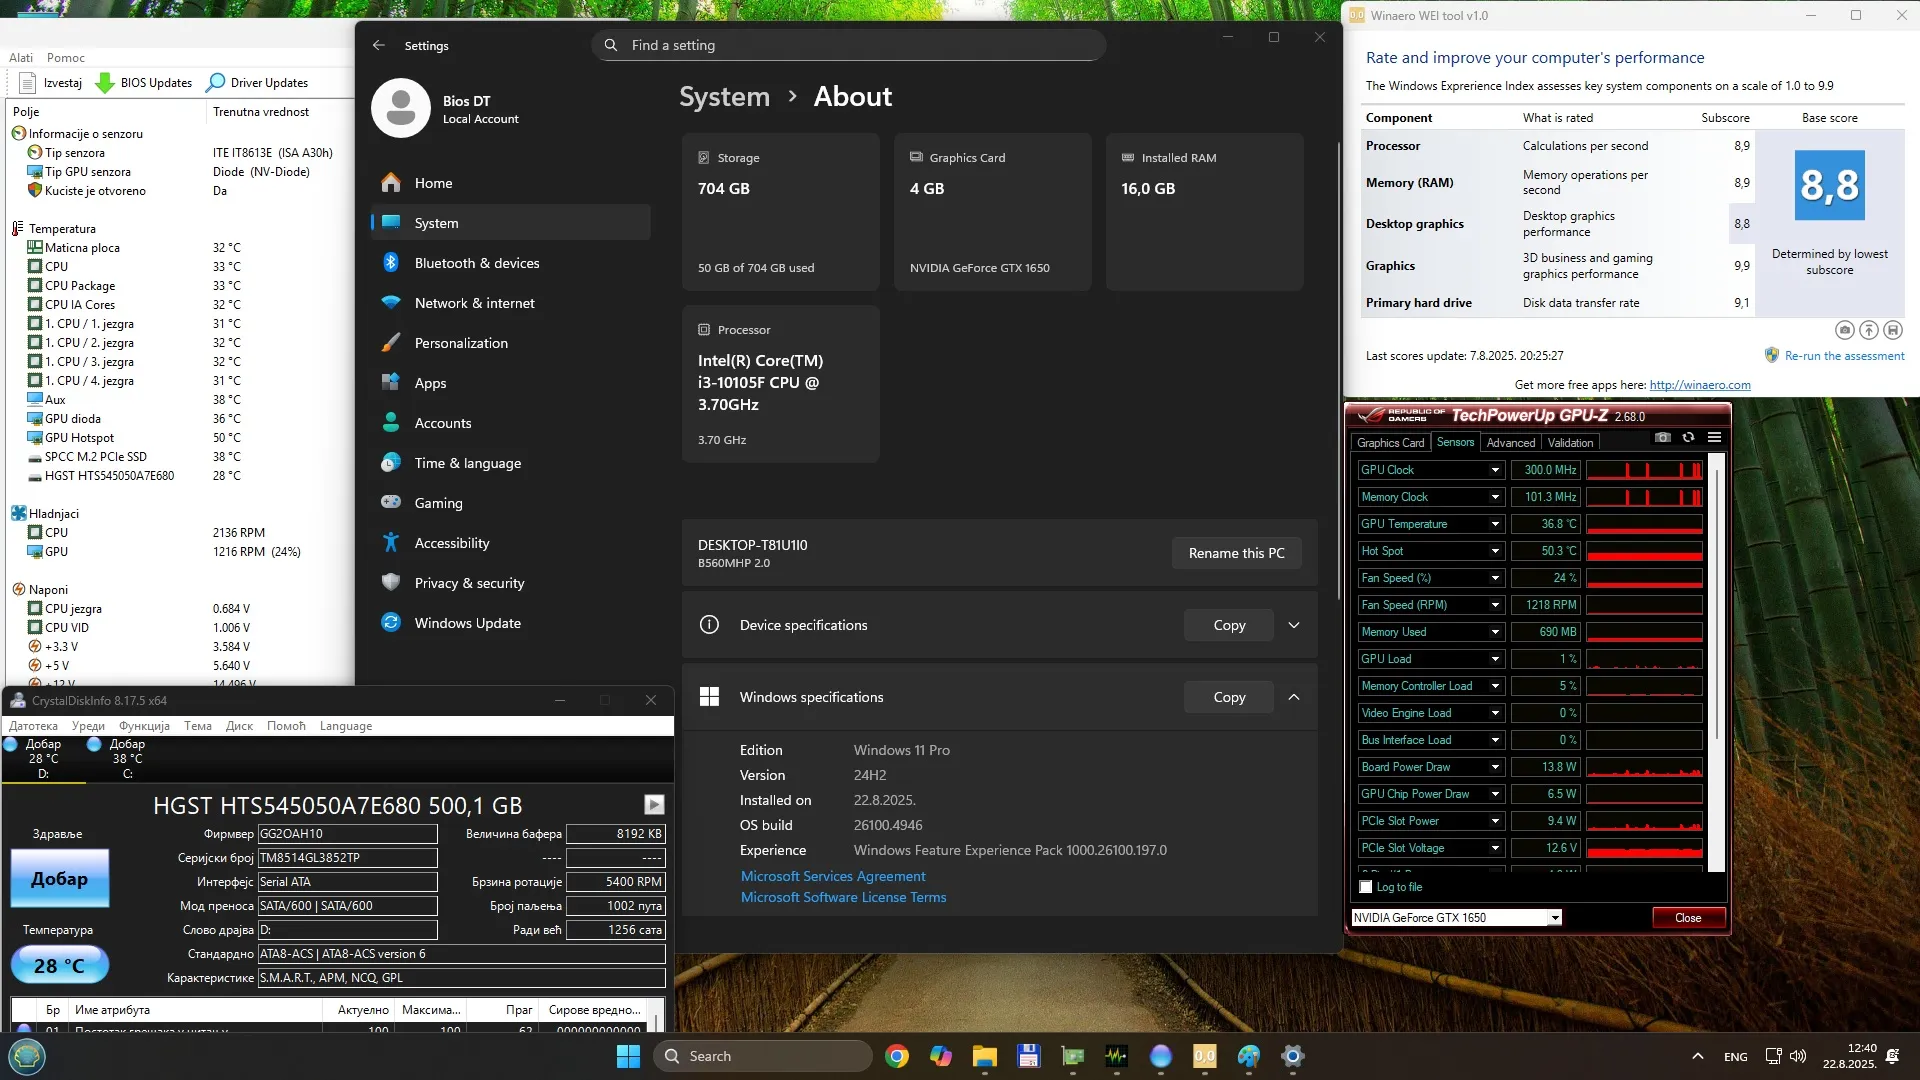
Task: Open the NVIDIA GeForce GTX 1650 device dropdown
Action: point(1554,918)
